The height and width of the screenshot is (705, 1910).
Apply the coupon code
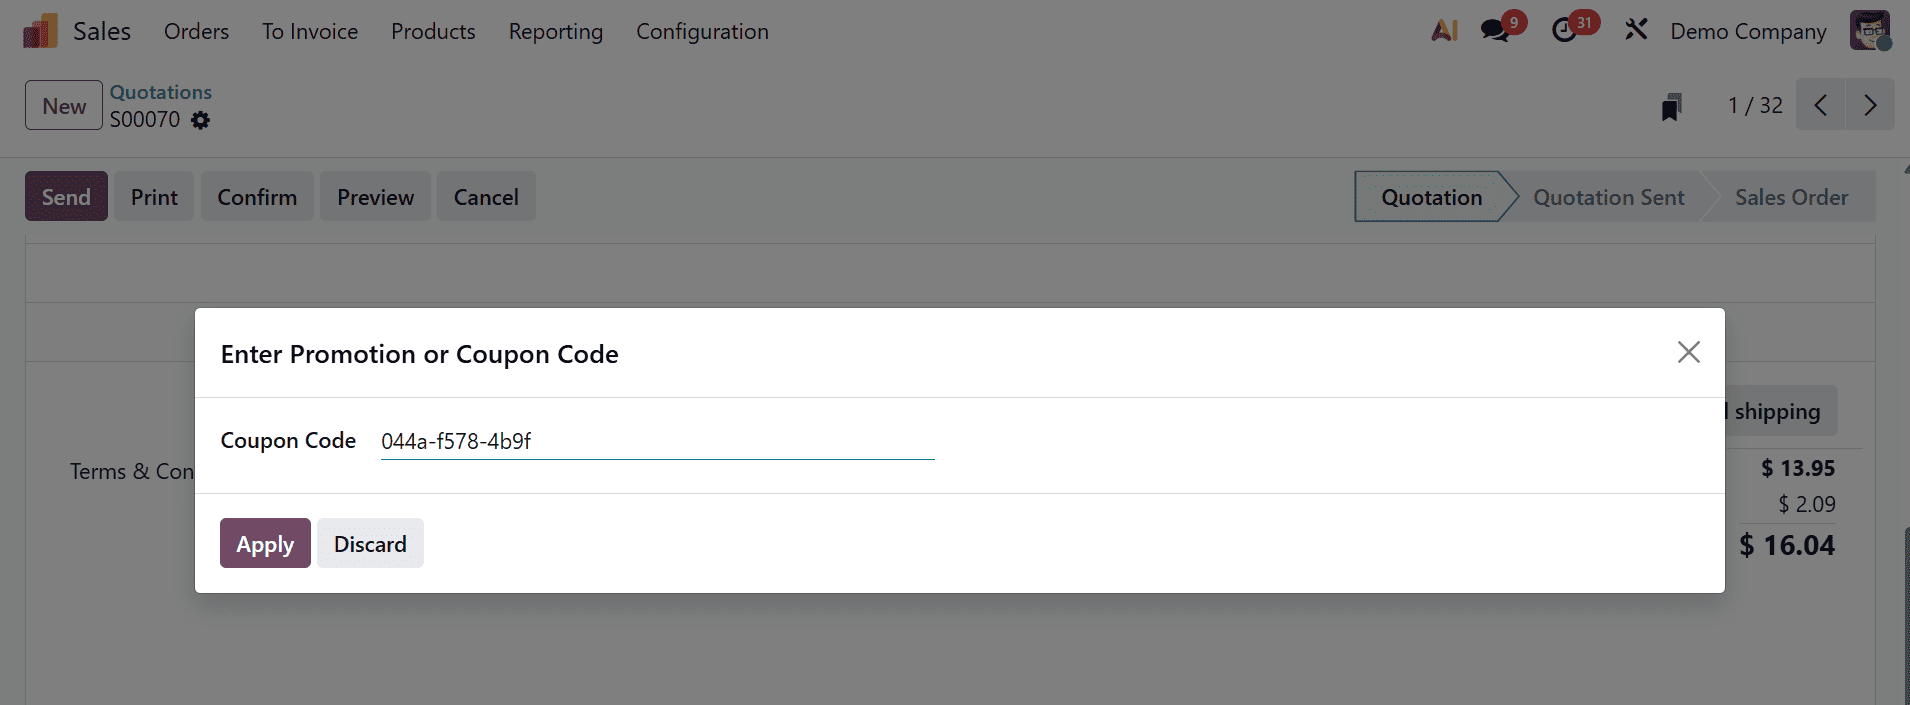[265, 544]
